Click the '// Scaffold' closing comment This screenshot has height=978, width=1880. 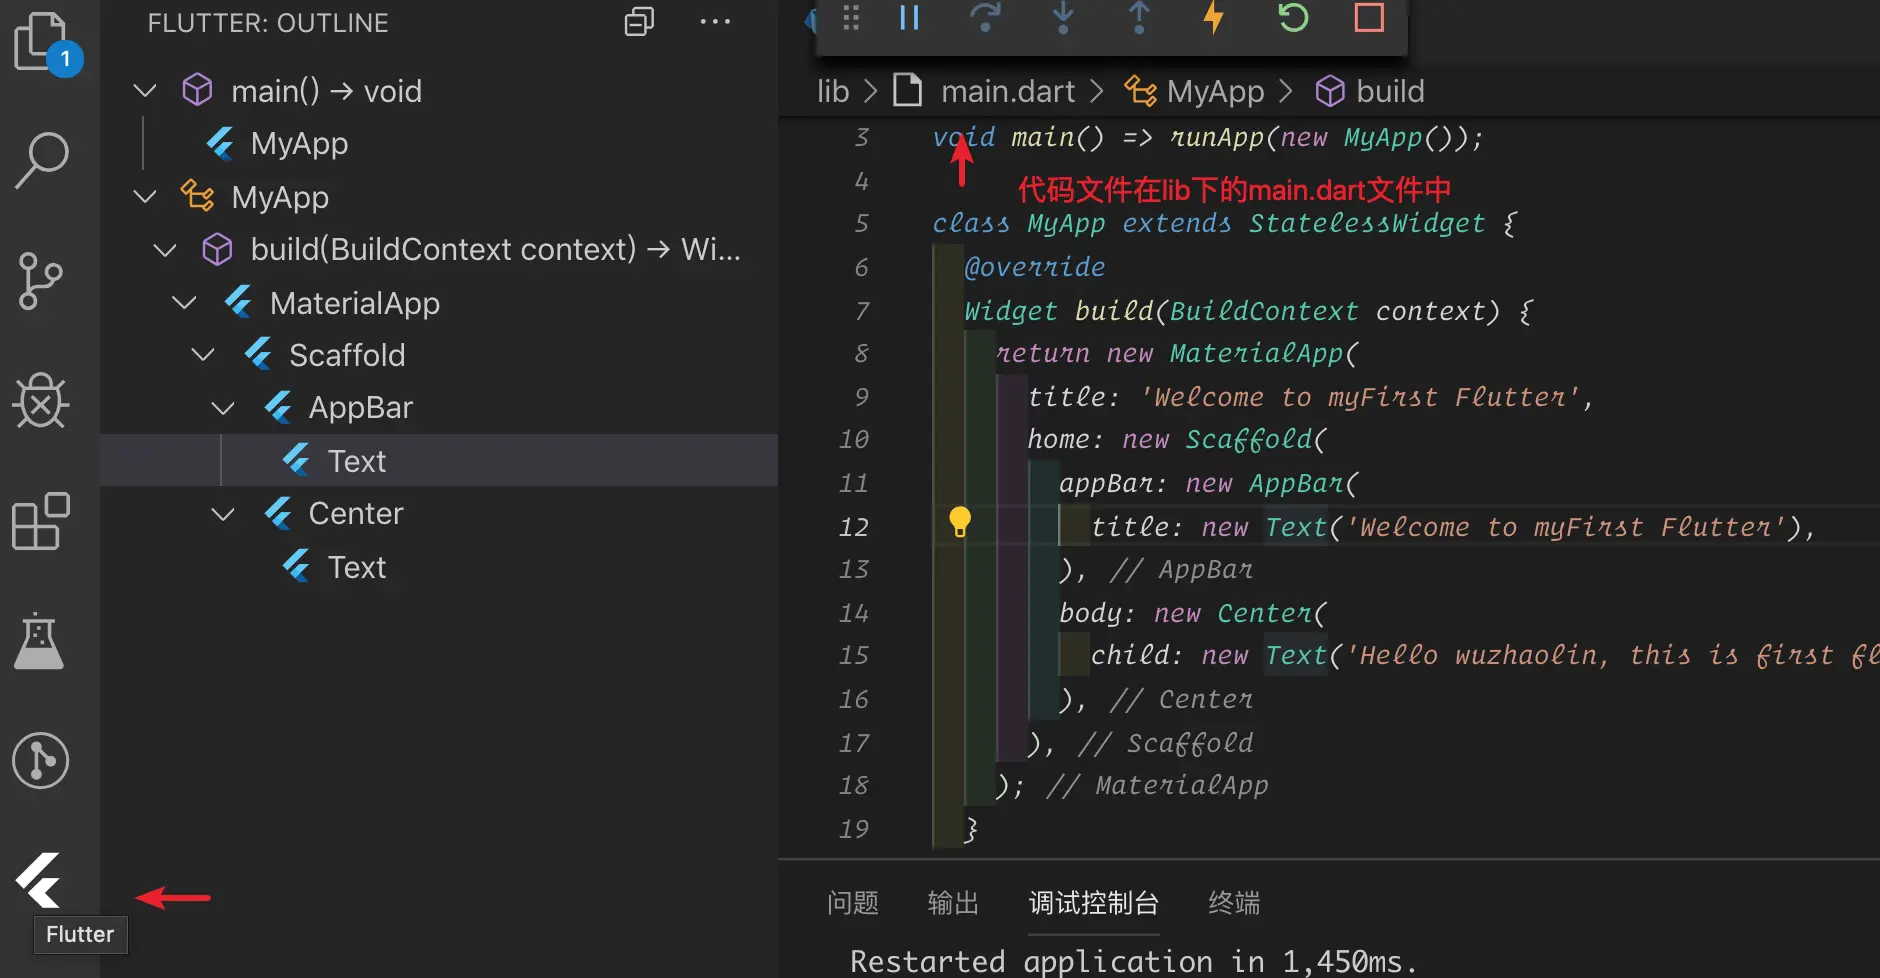(x=1165, y=743)
